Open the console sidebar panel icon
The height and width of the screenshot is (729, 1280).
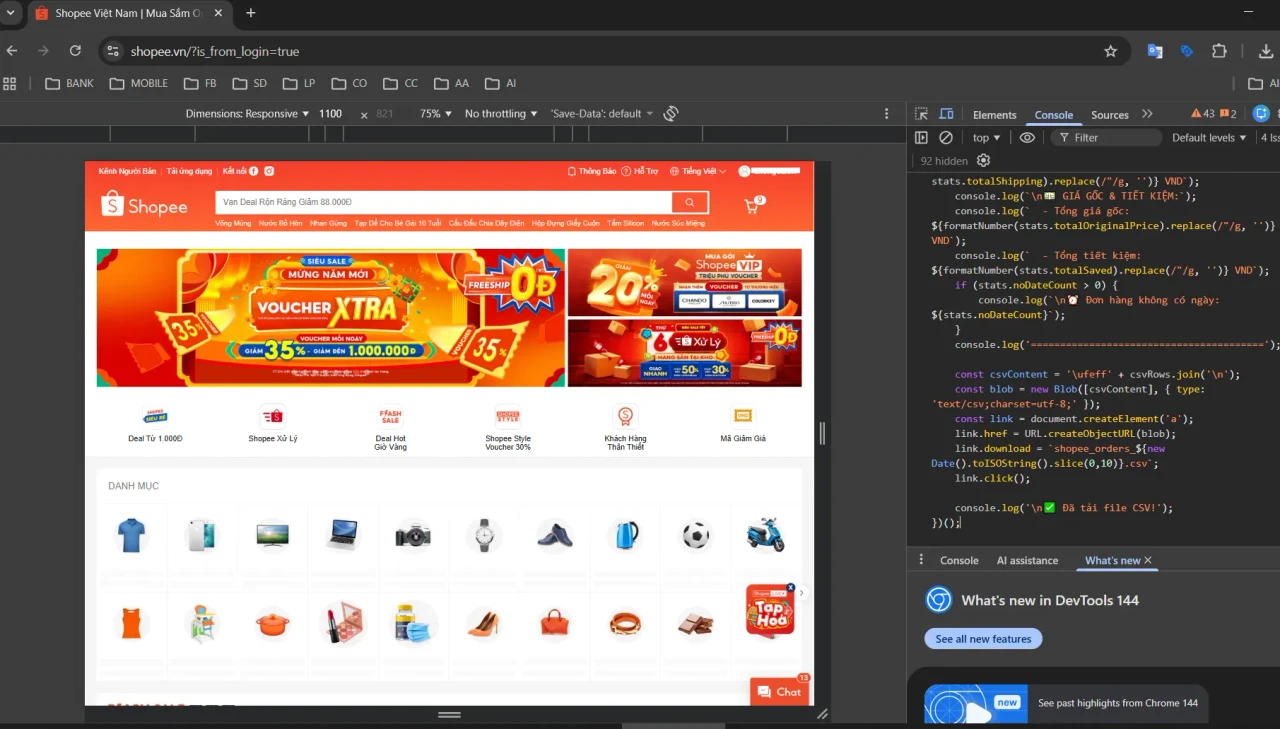pos(921,137)
